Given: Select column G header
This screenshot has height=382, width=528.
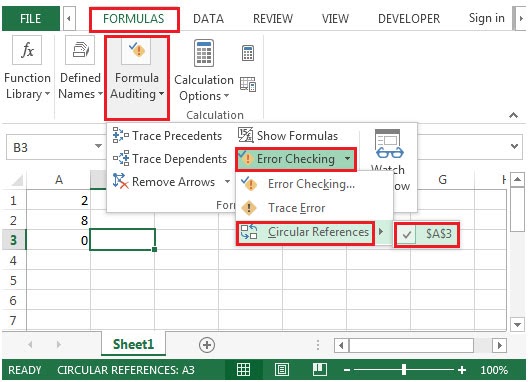Looking at the screenshot, I should coord(442,180).
